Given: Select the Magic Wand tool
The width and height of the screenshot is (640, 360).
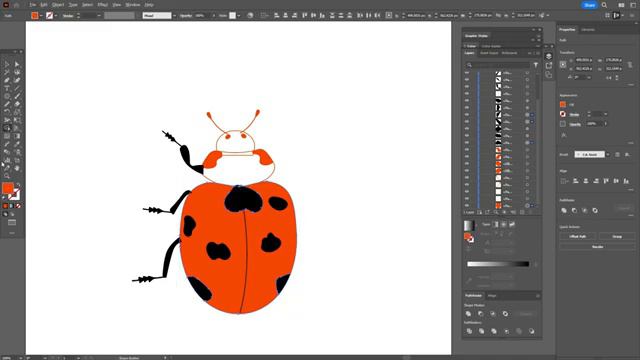Looking at the screenshot, I should tap(7, 72).
